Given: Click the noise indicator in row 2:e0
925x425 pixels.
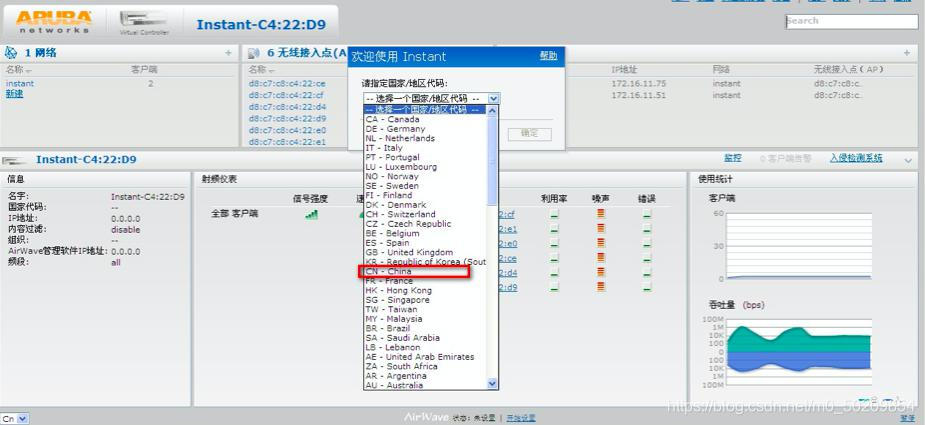Looking at the screenshot, I should (601, 243).
